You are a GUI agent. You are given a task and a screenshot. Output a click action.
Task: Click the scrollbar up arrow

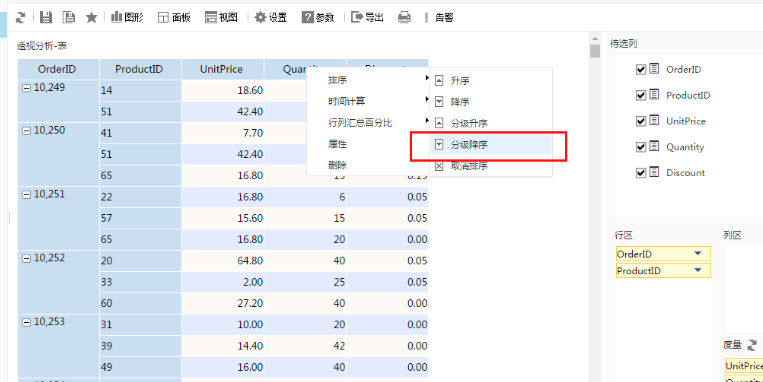595,39
